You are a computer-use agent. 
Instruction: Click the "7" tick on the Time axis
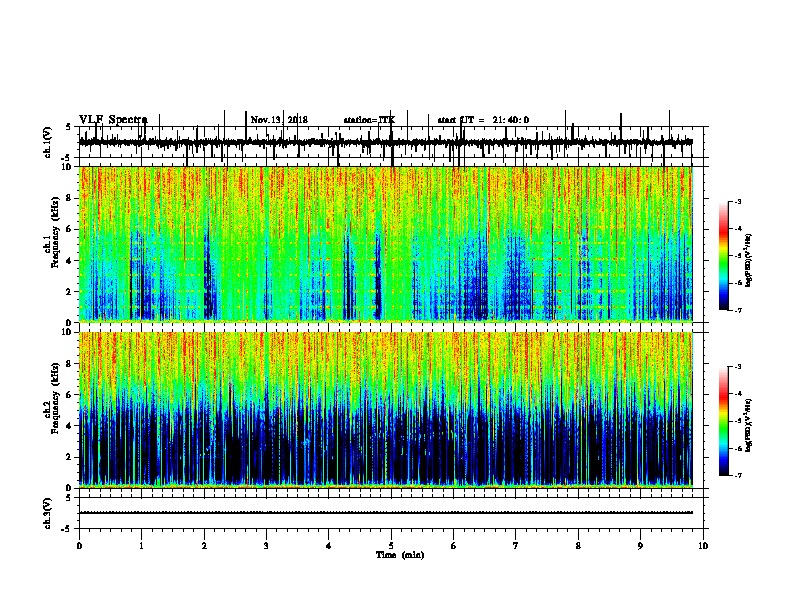pos(516,546)
